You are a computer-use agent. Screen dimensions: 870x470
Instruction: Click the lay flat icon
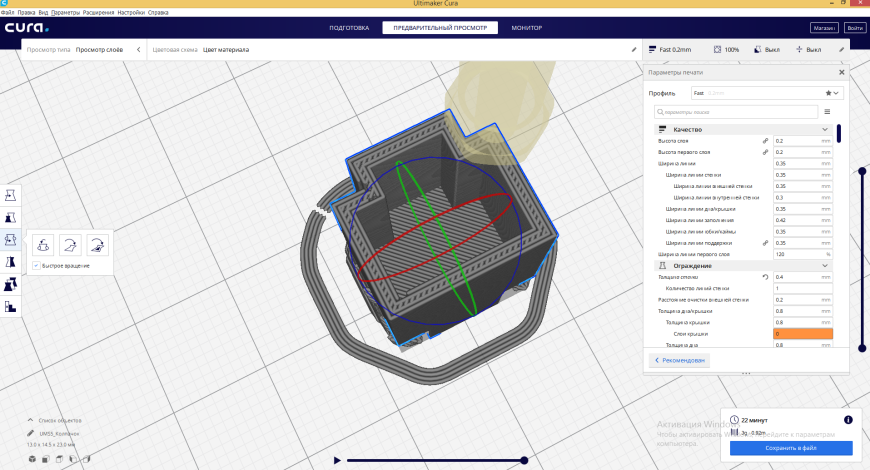click(70, 245)
